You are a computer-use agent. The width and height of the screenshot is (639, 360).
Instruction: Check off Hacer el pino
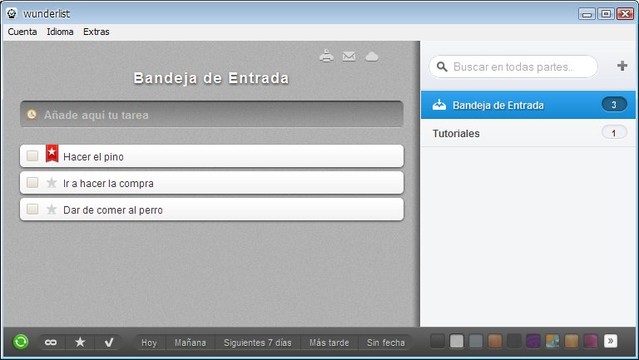32,155
